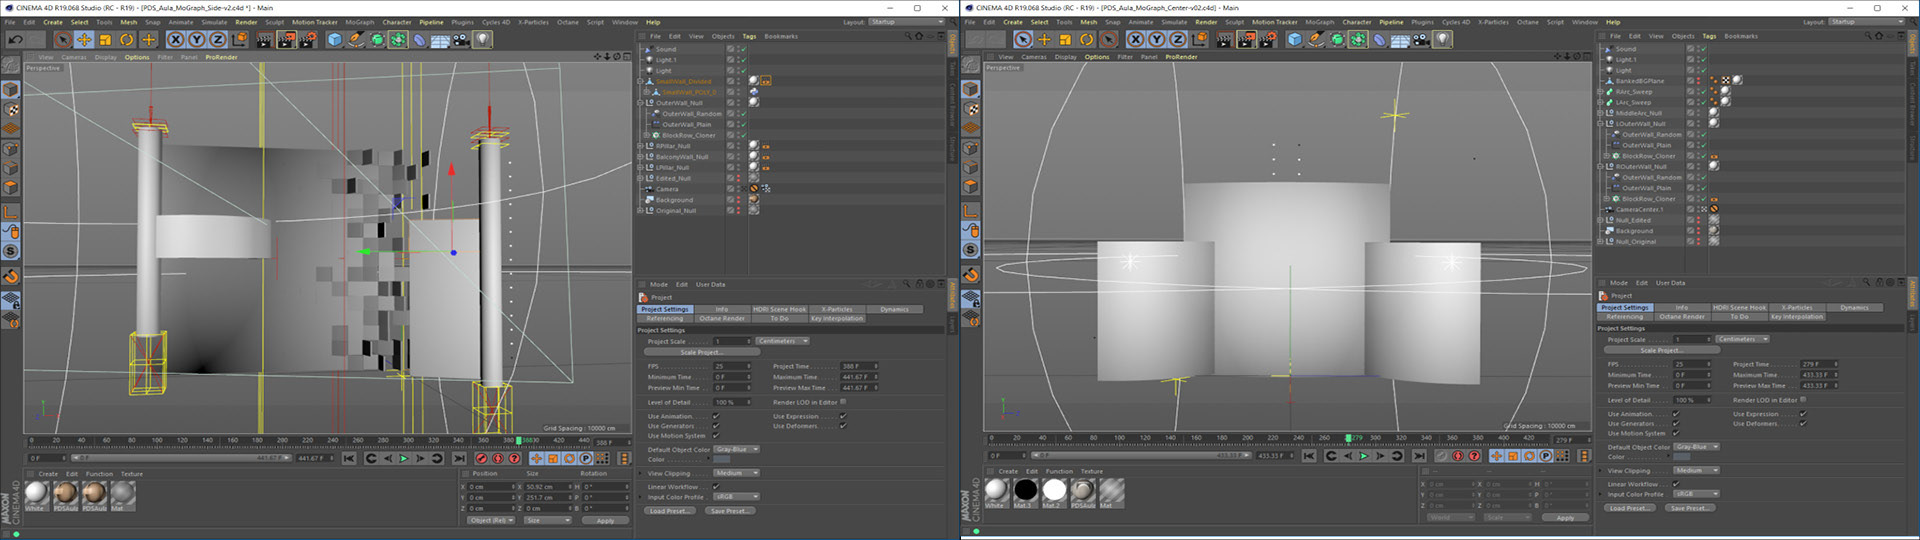The height and width of the screenshot is (540, 1920).
Task: Activate Scale tool in left window toolbar
Action: (105, 40)
